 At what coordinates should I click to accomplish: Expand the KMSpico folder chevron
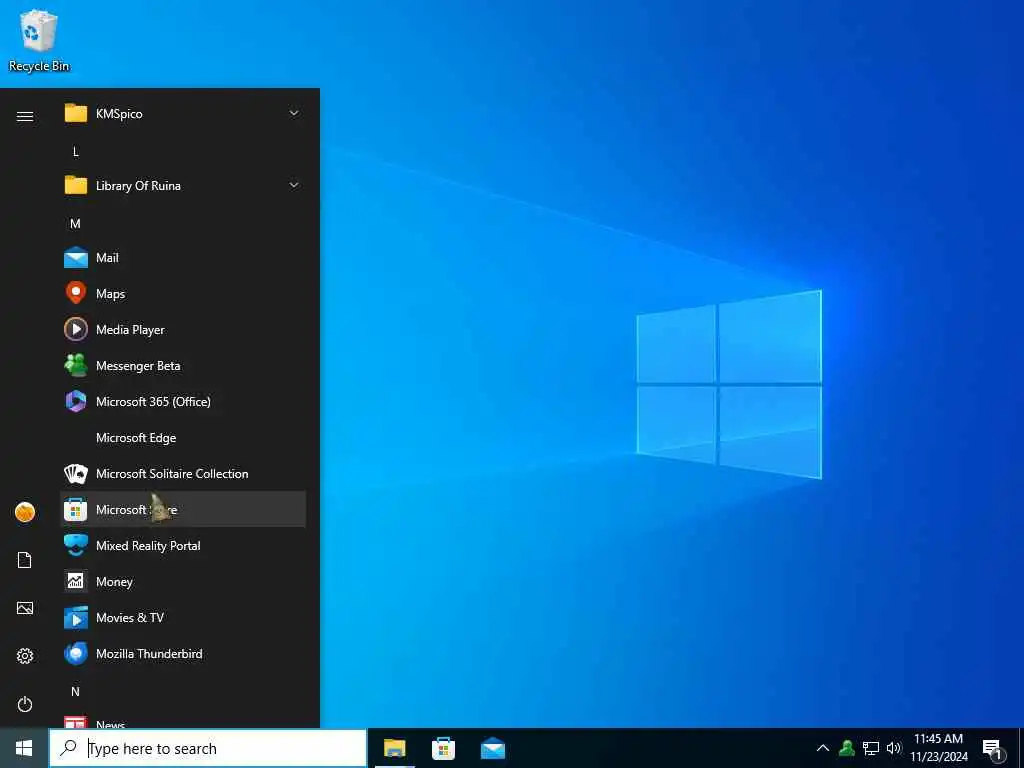click(x=294, y=113)
